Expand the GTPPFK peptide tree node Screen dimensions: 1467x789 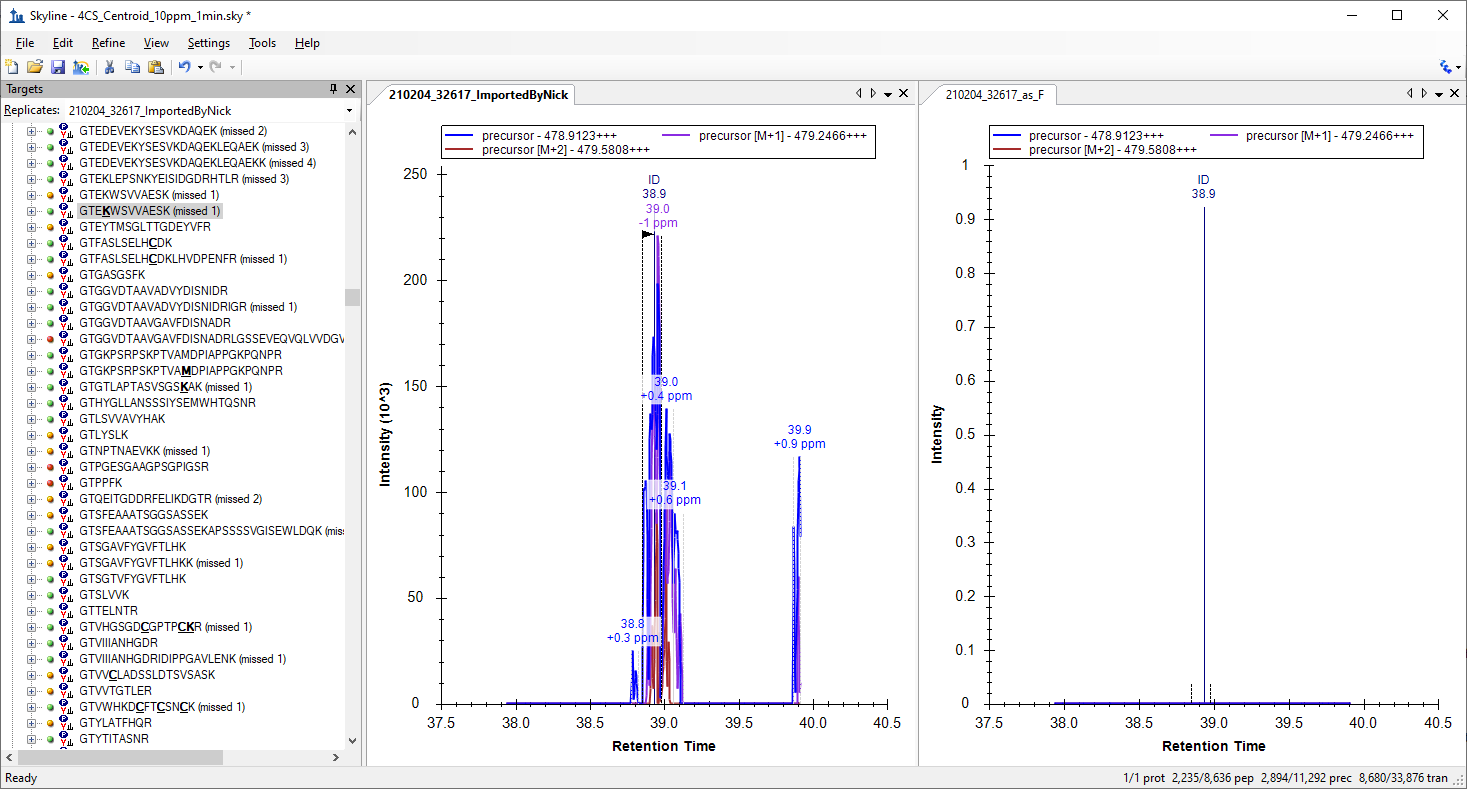31,483
